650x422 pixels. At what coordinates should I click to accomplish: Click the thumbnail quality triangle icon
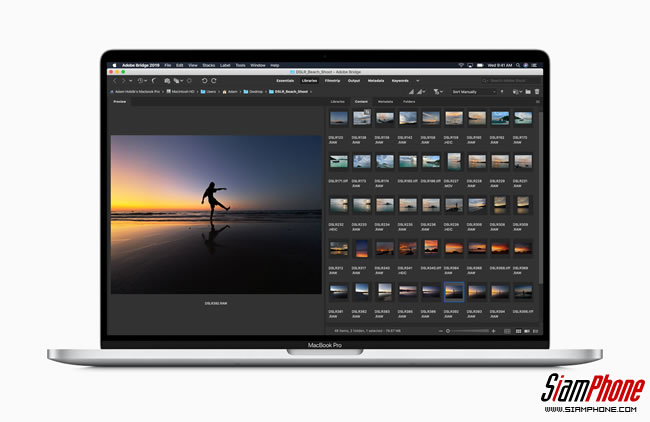point(412,92)
